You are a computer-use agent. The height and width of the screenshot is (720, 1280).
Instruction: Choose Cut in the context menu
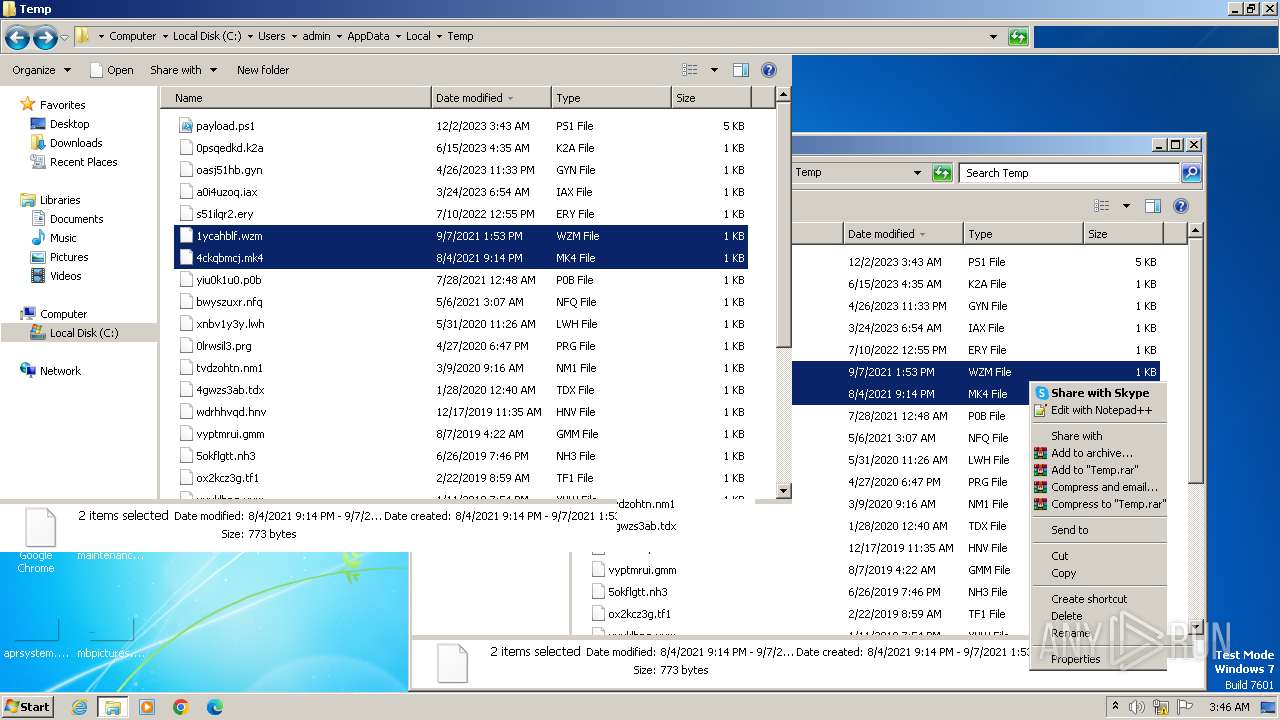pos(1099,556)
